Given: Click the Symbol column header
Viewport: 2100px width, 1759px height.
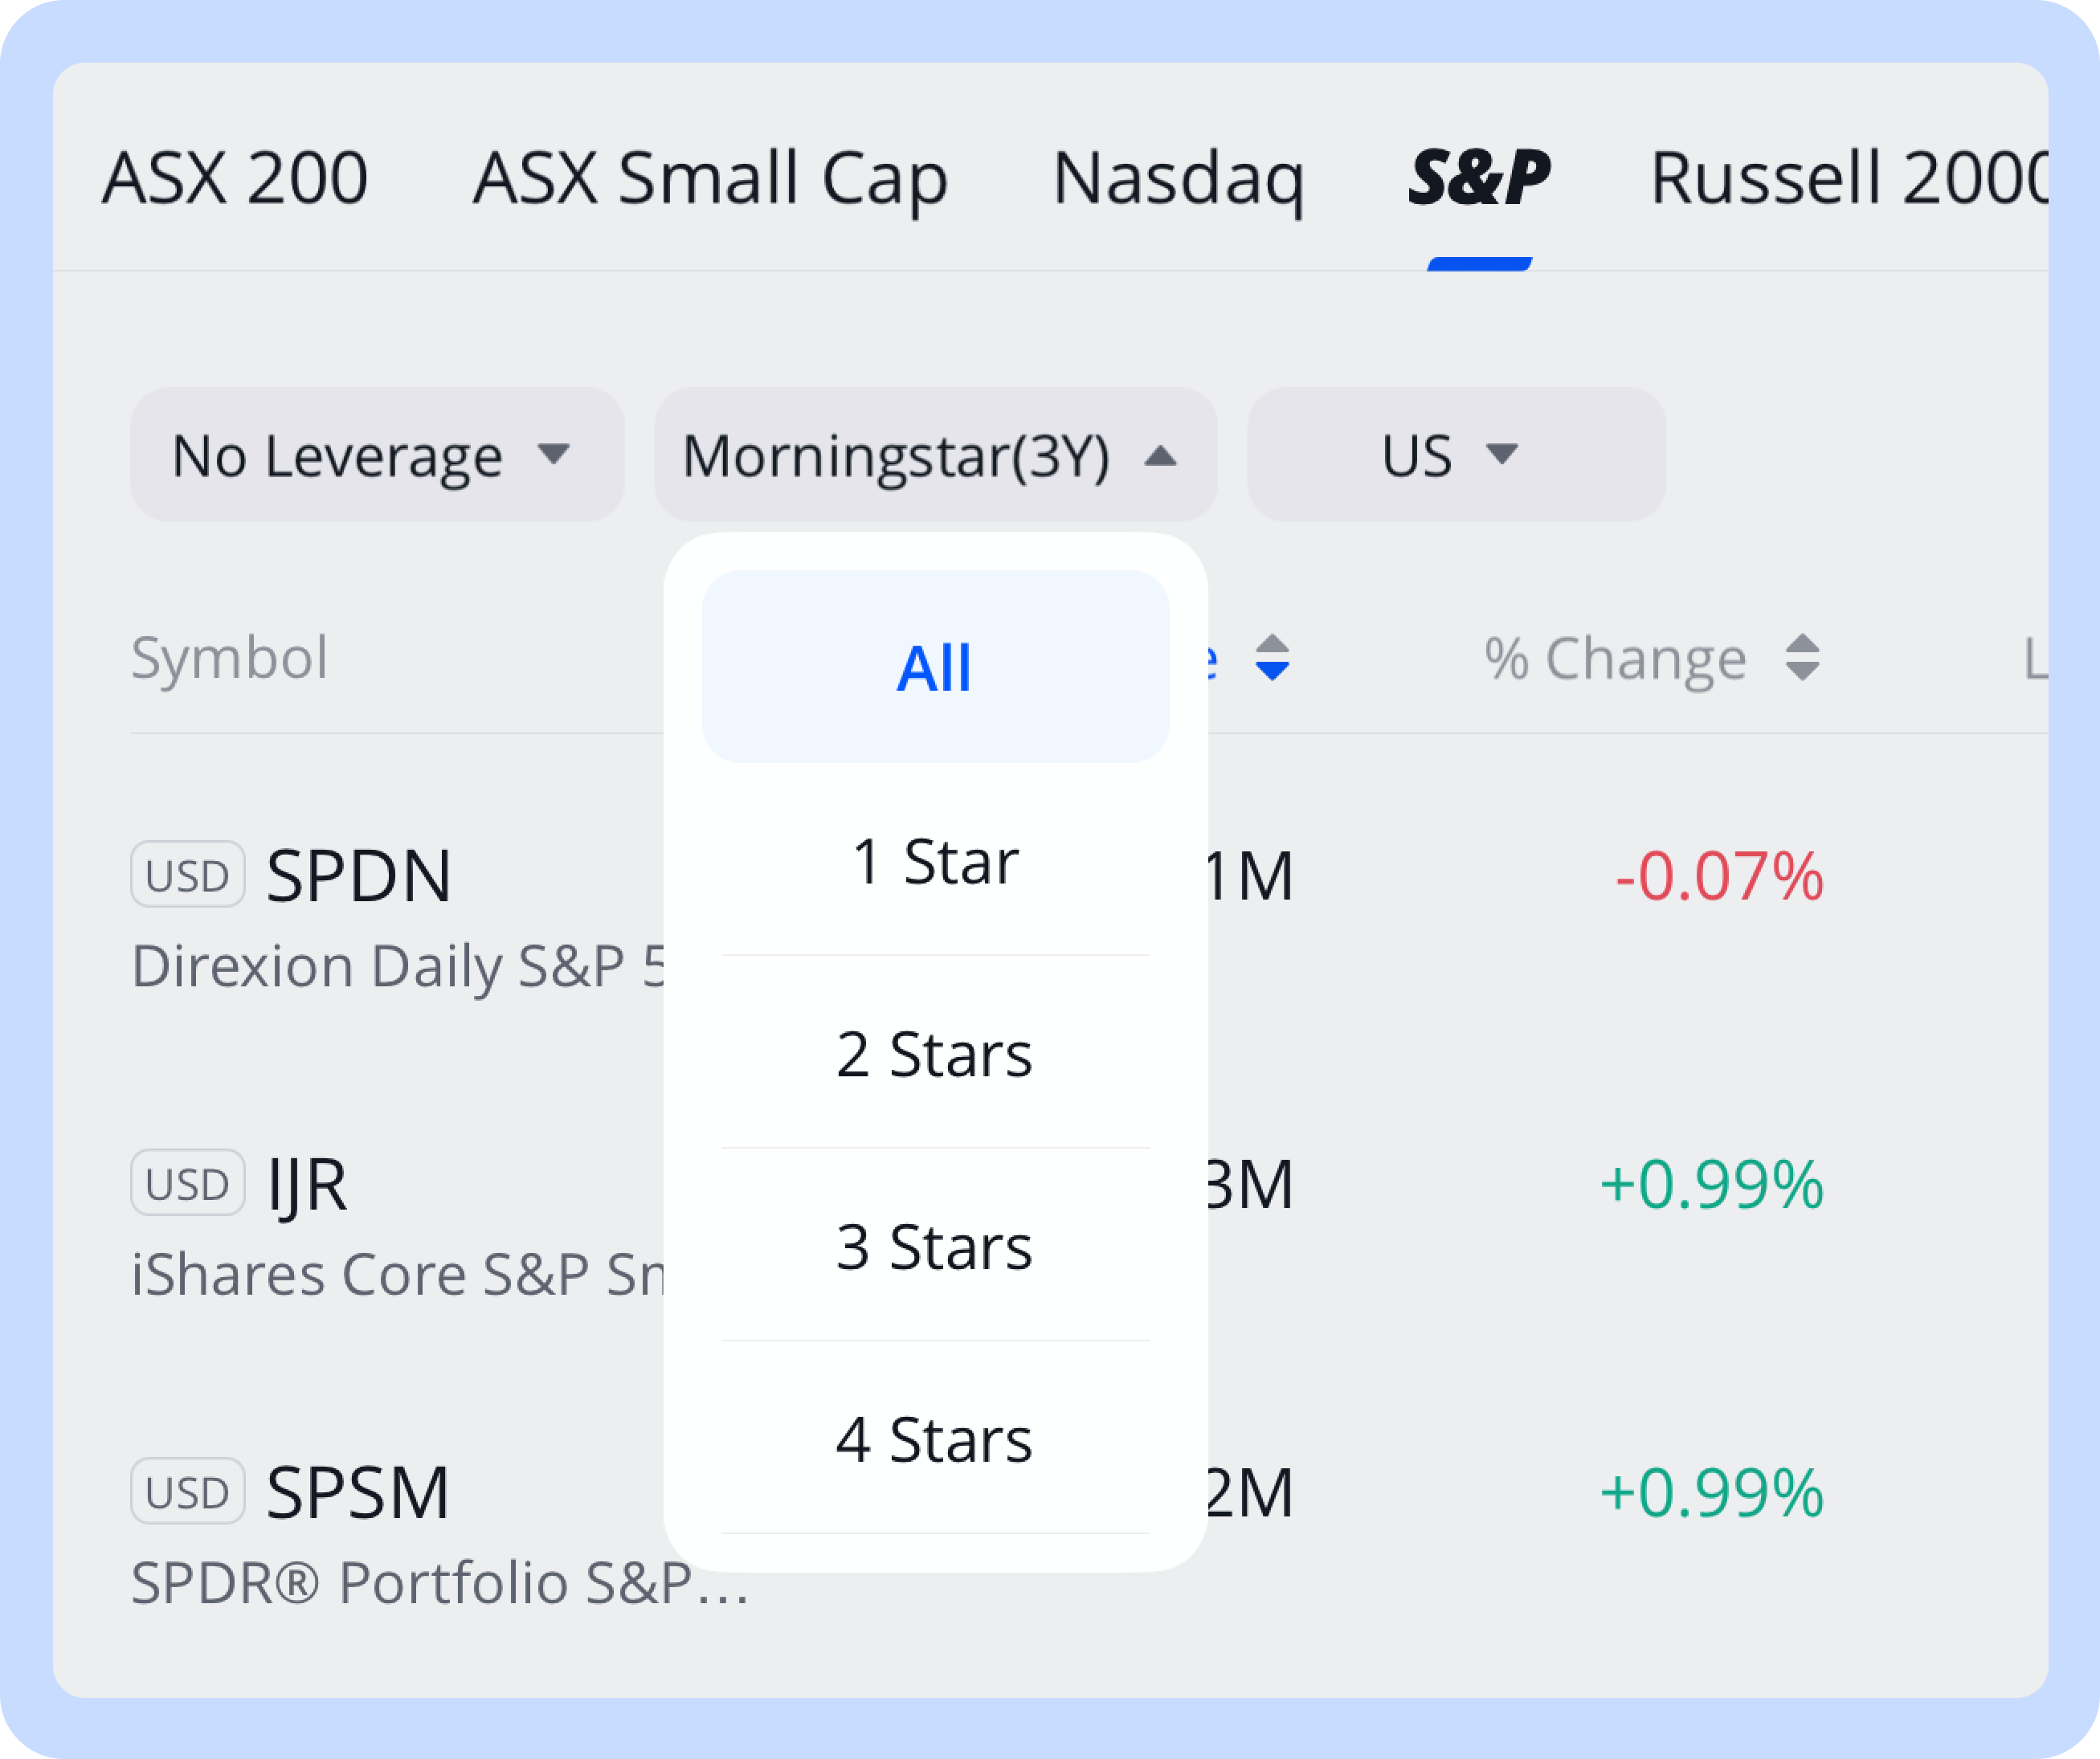Looking at the screenshot, I should point(230,658).
